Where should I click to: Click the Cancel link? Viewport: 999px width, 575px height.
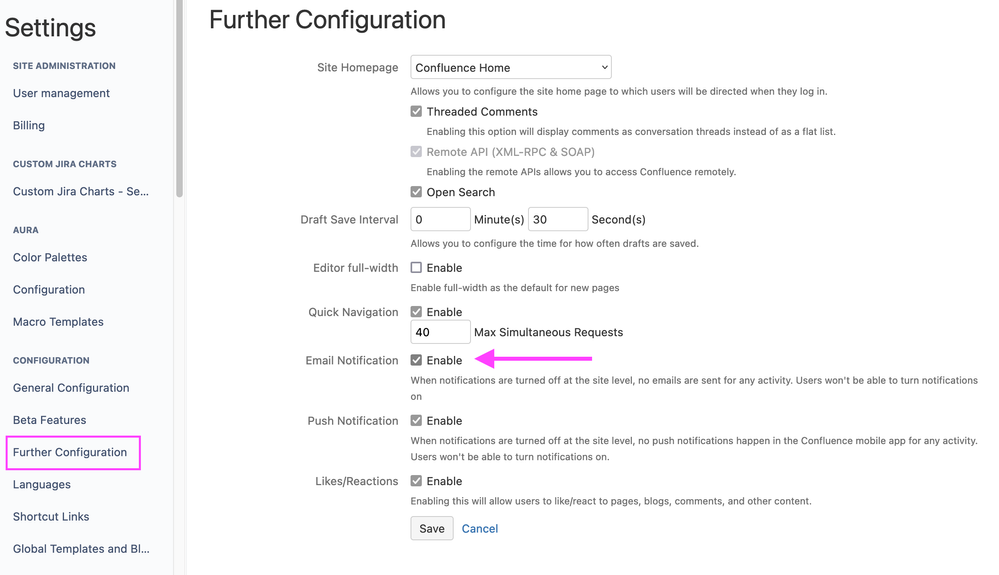click(480, 528)
